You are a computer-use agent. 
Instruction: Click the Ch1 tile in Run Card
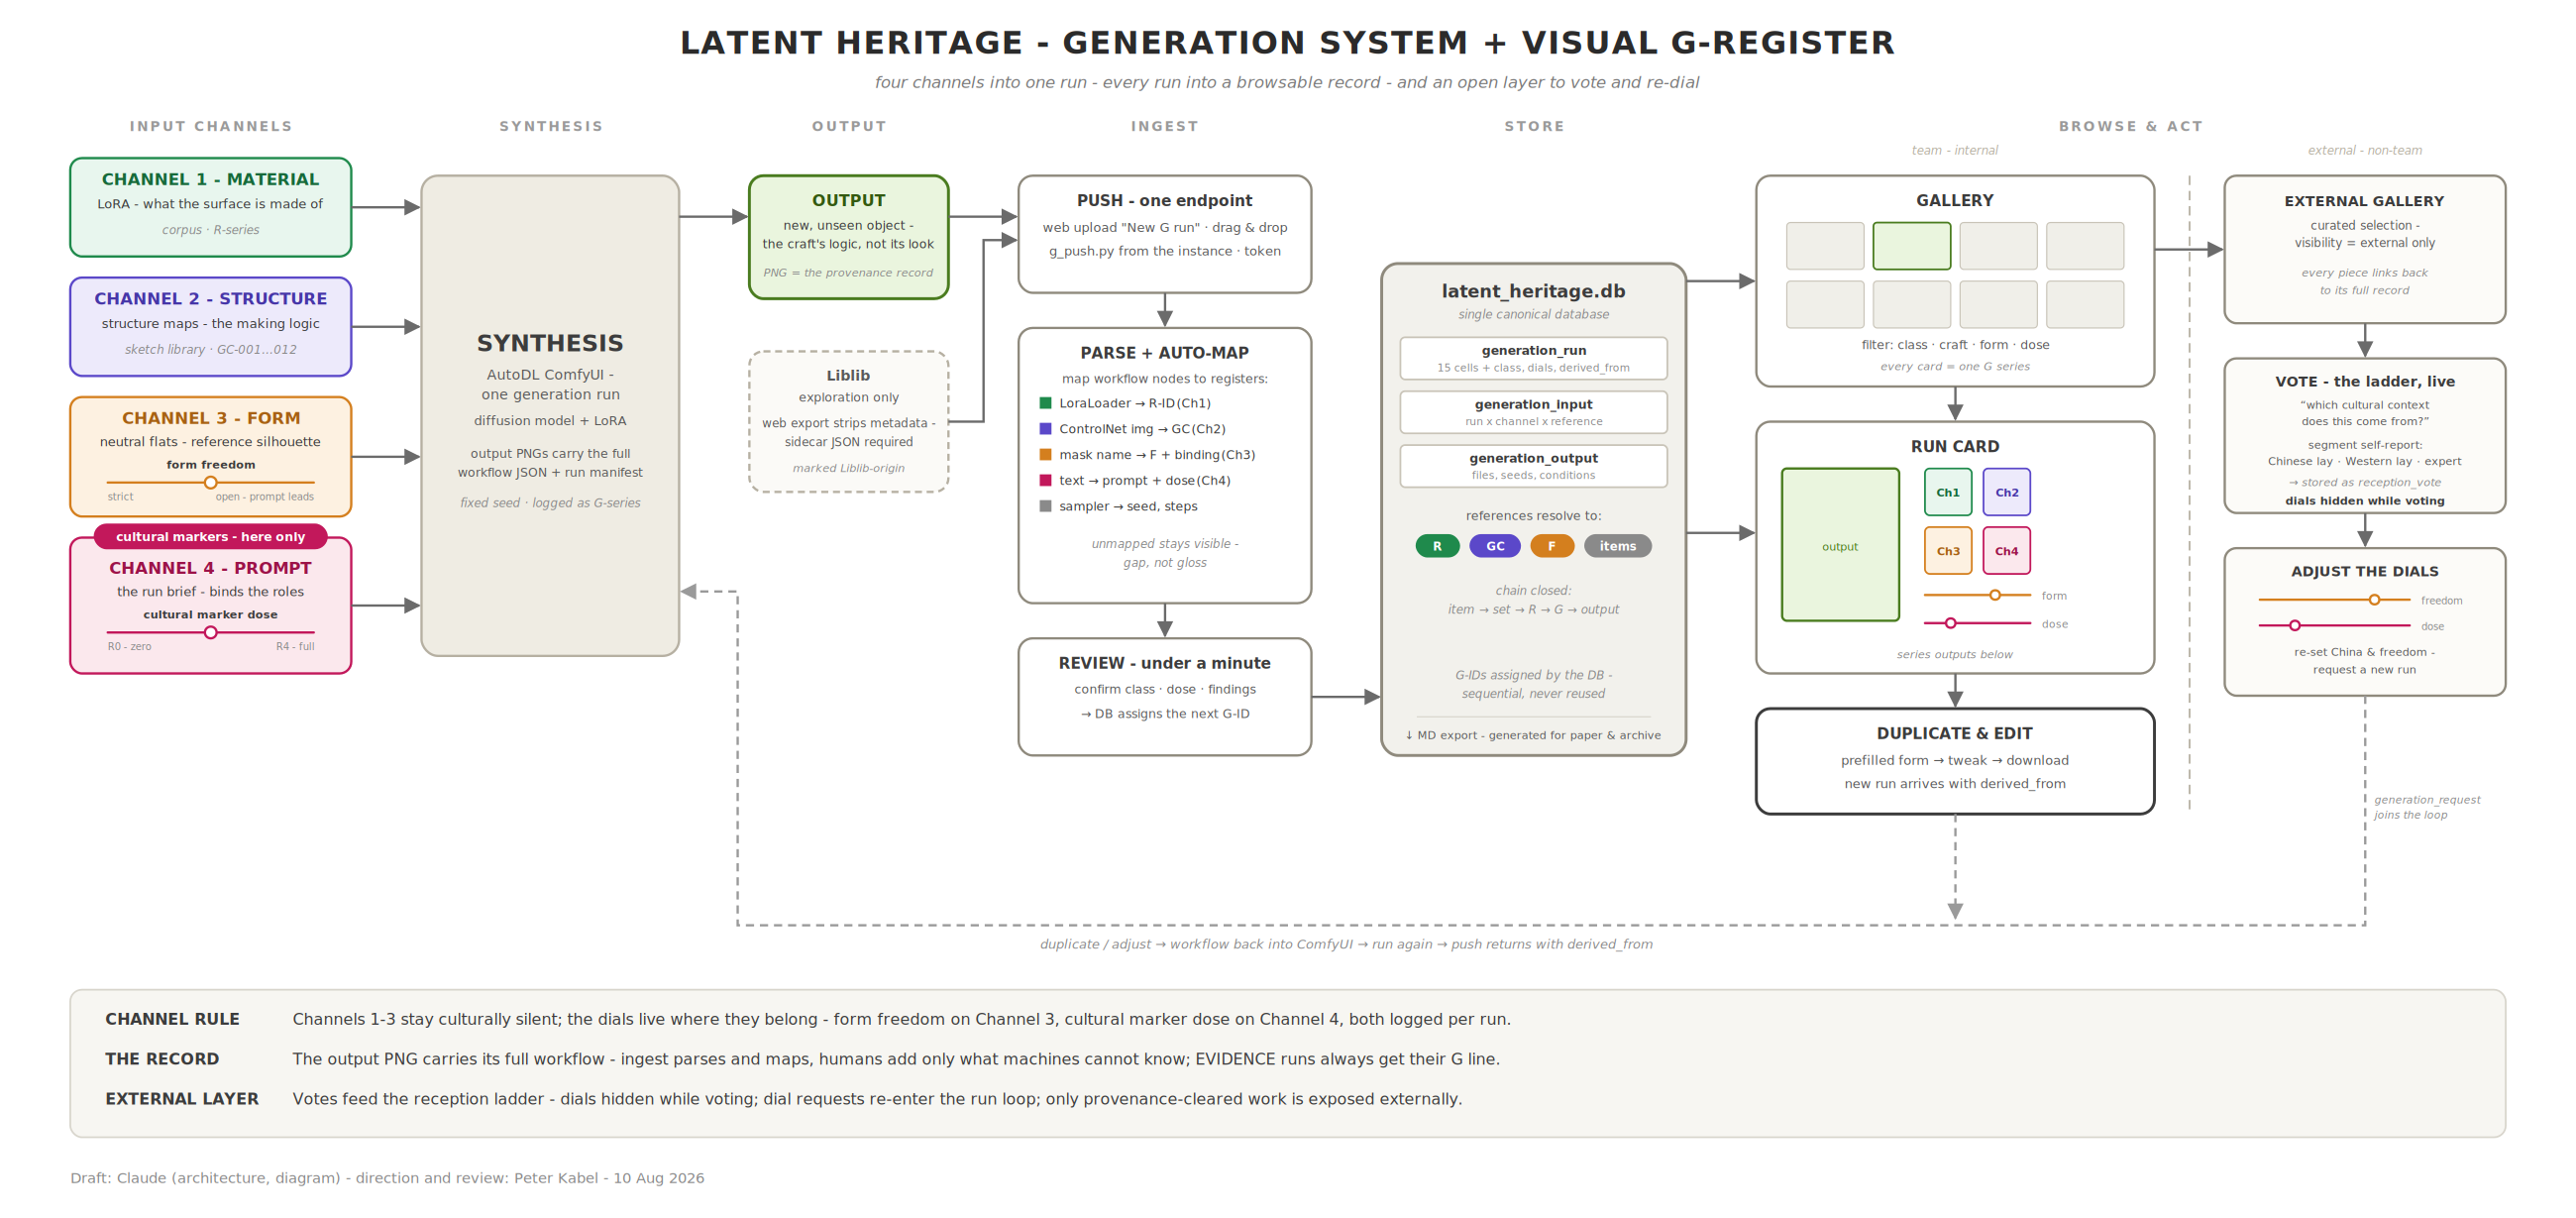coord(1948,492)
